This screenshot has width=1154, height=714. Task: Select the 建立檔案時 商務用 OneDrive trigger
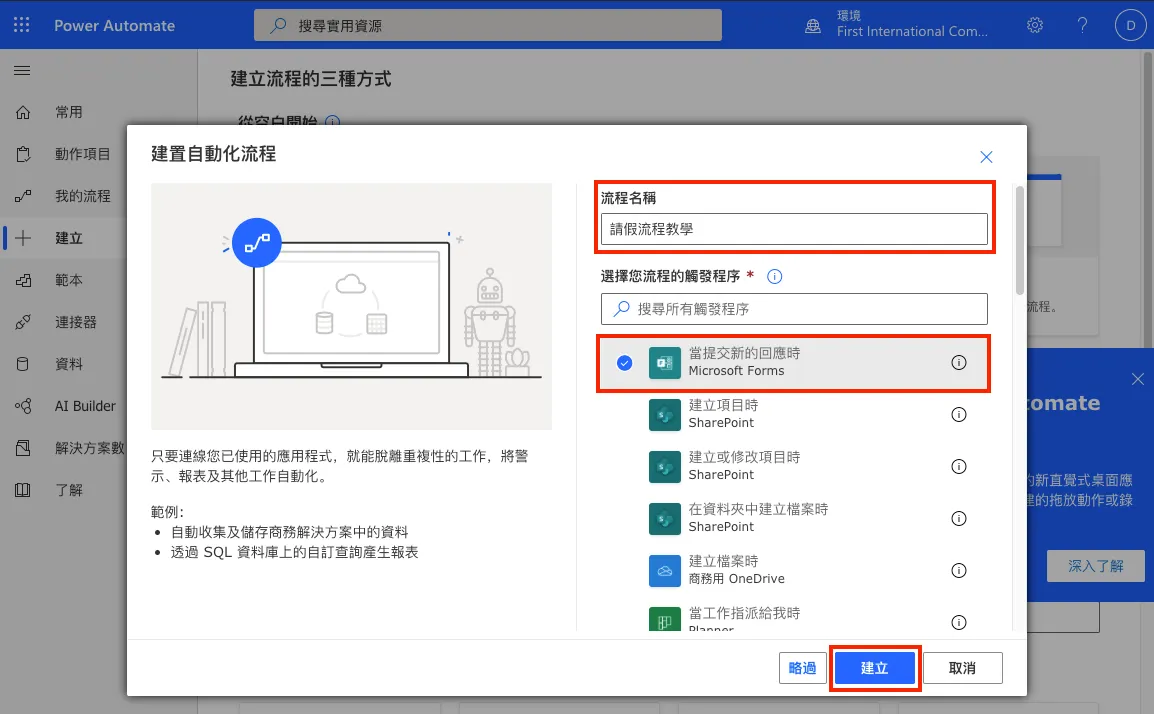tap(793, 570)
